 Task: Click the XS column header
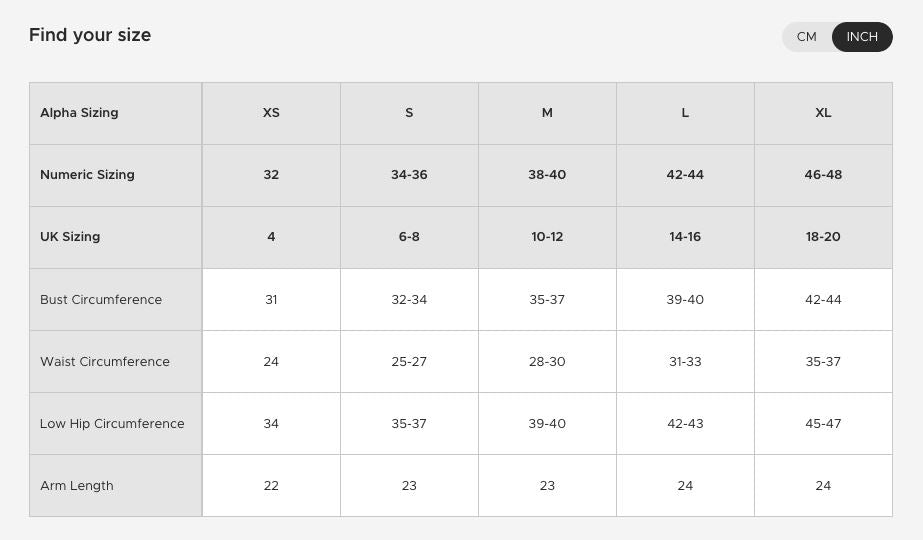[x=271, y=113]
